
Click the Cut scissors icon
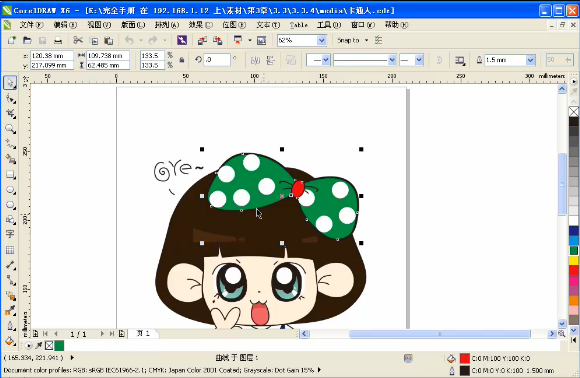[78, 40]
